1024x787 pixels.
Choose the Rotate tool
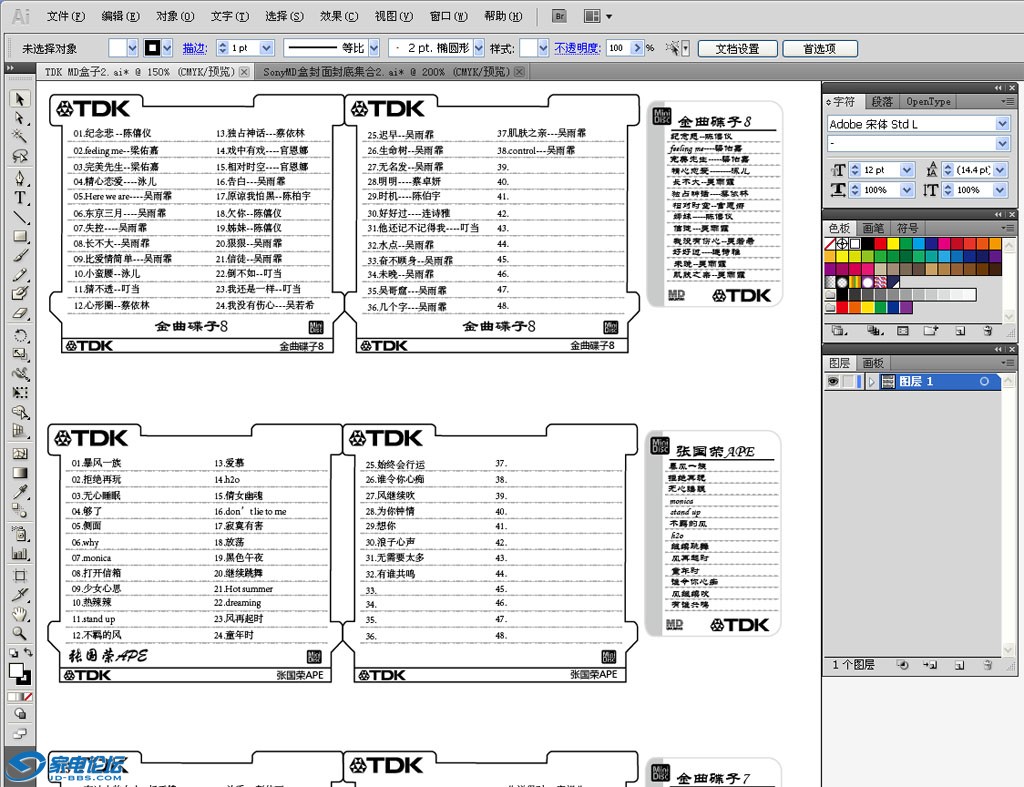point(20,336)
